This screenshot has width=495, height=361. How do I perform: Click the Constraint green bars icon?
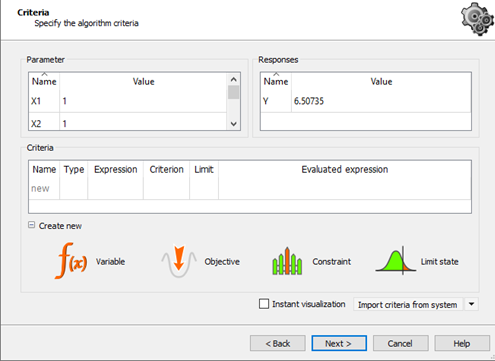click(x=287, y=261)
